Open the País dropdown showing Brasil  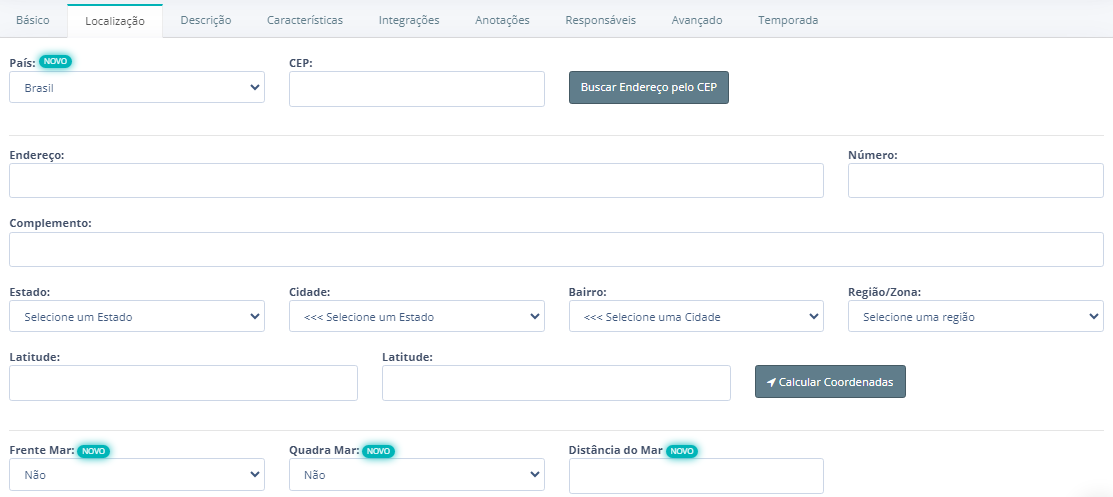(x=137, y=87)
